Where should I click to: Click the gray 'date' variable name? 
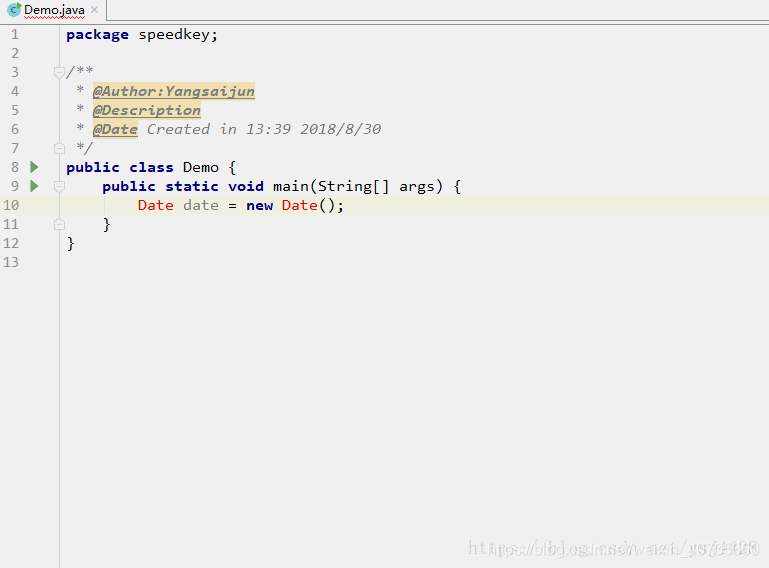tap(201, 206)
